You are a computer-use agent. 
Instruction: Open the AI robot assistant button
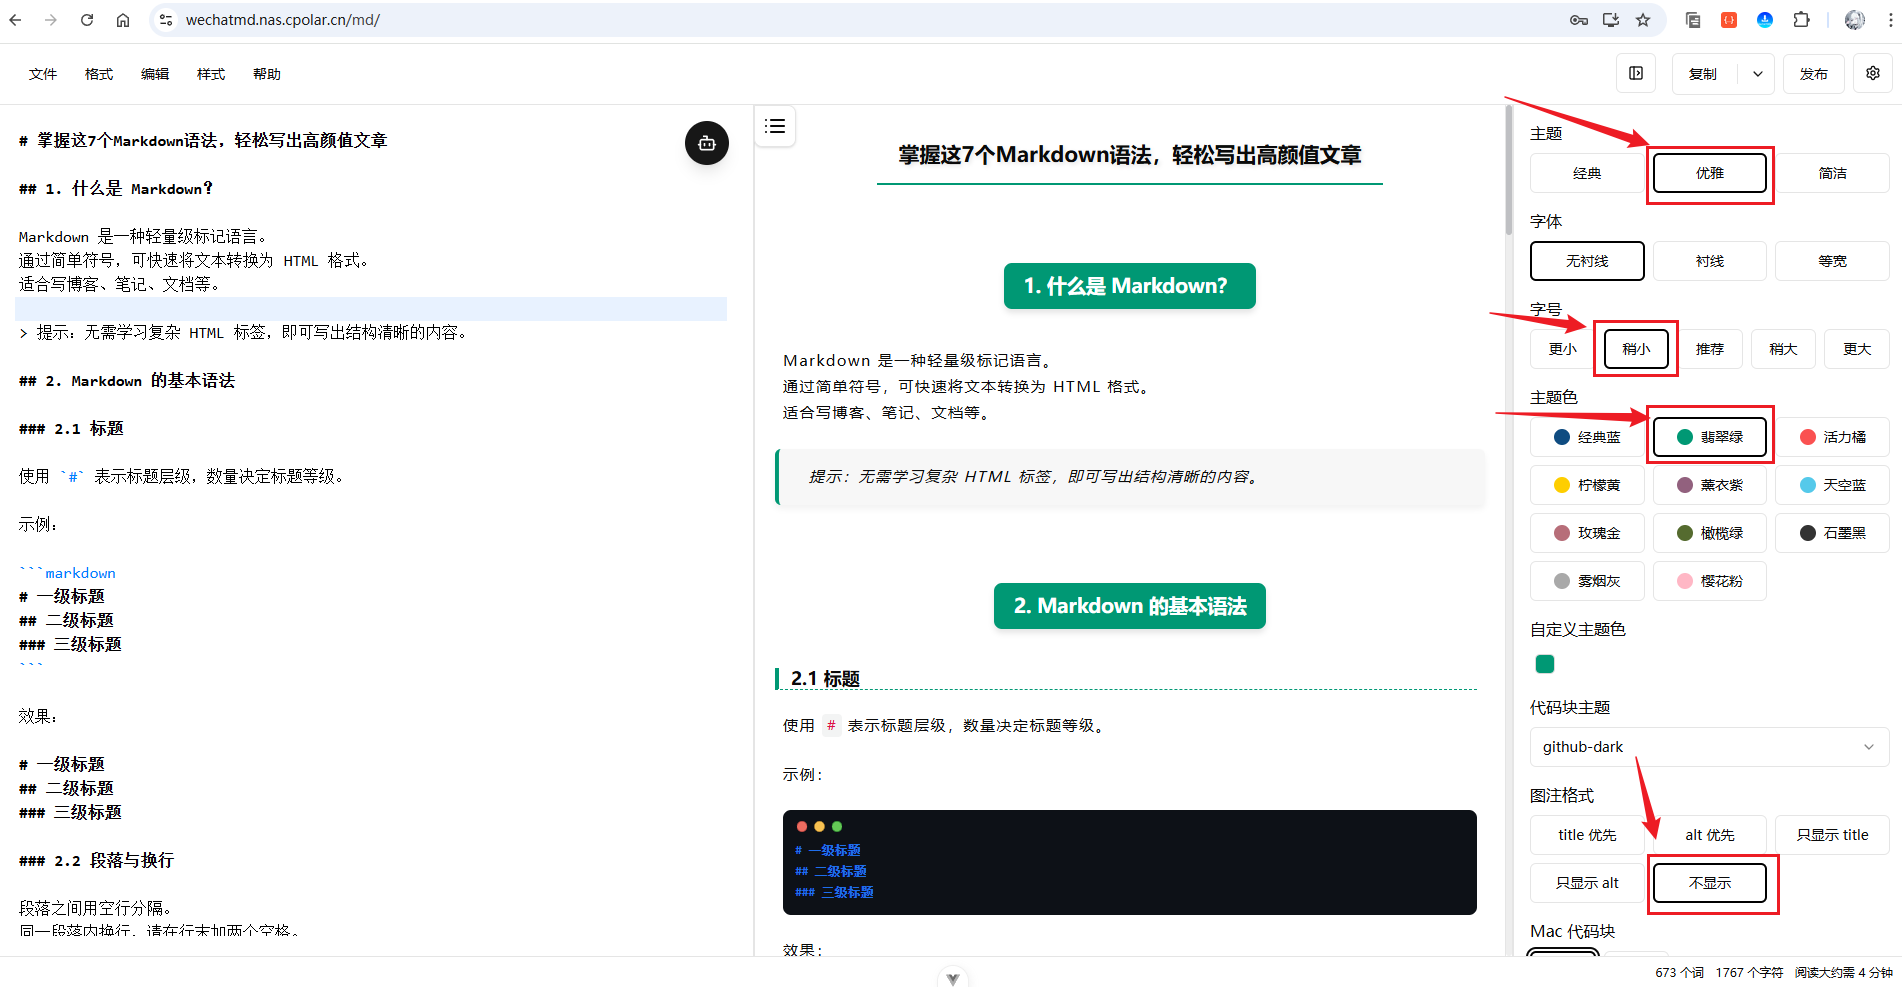(707, 143)
